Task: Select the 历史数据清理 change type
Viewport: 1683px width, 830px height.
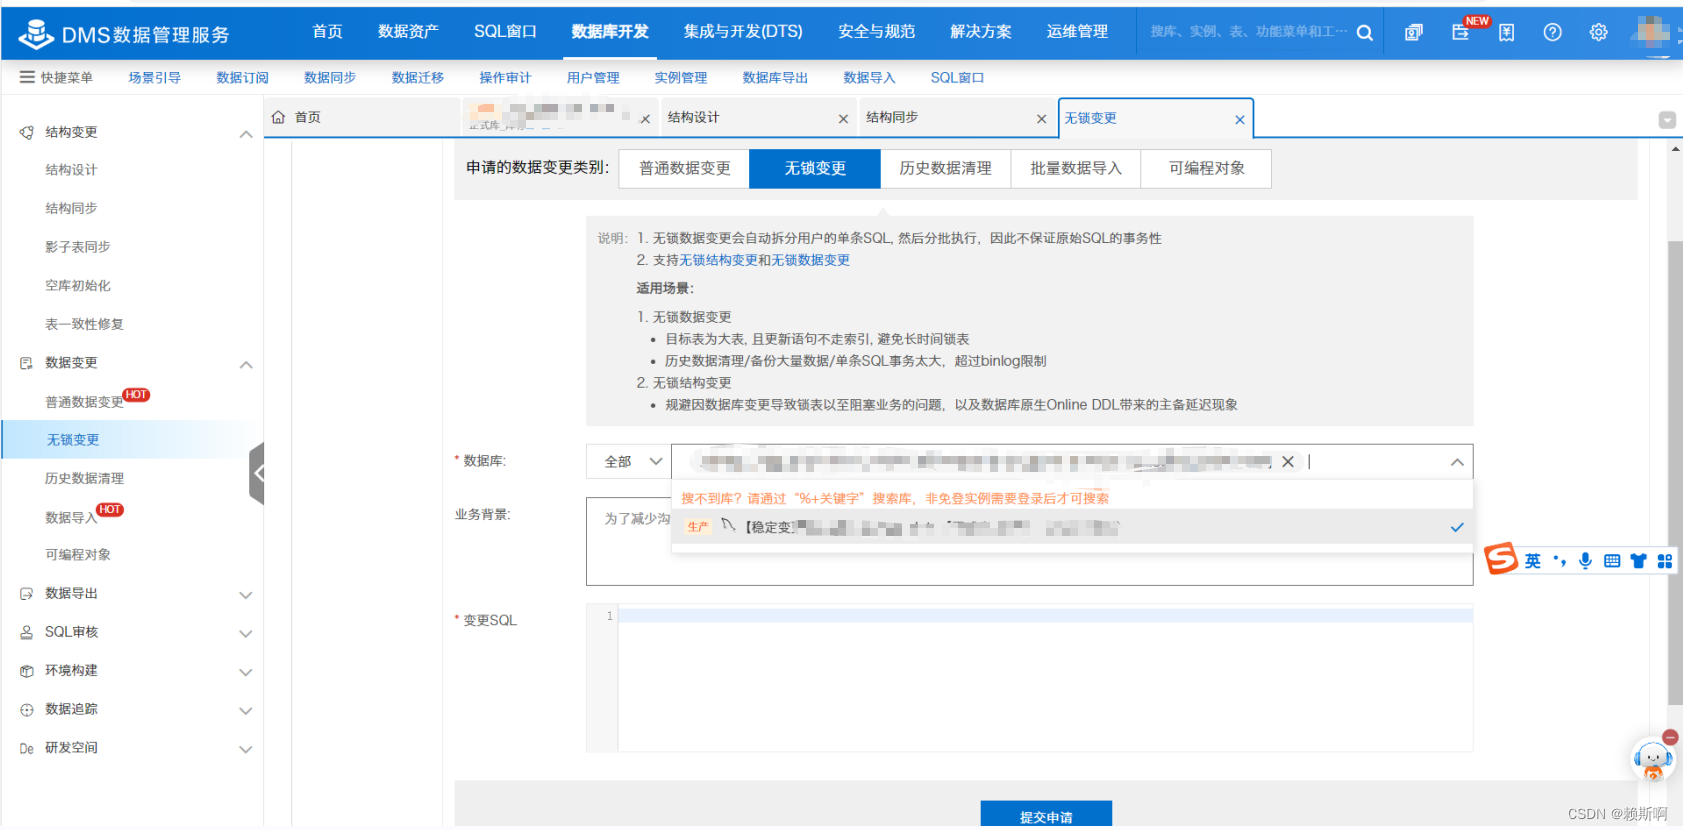Action: [946, 168]
